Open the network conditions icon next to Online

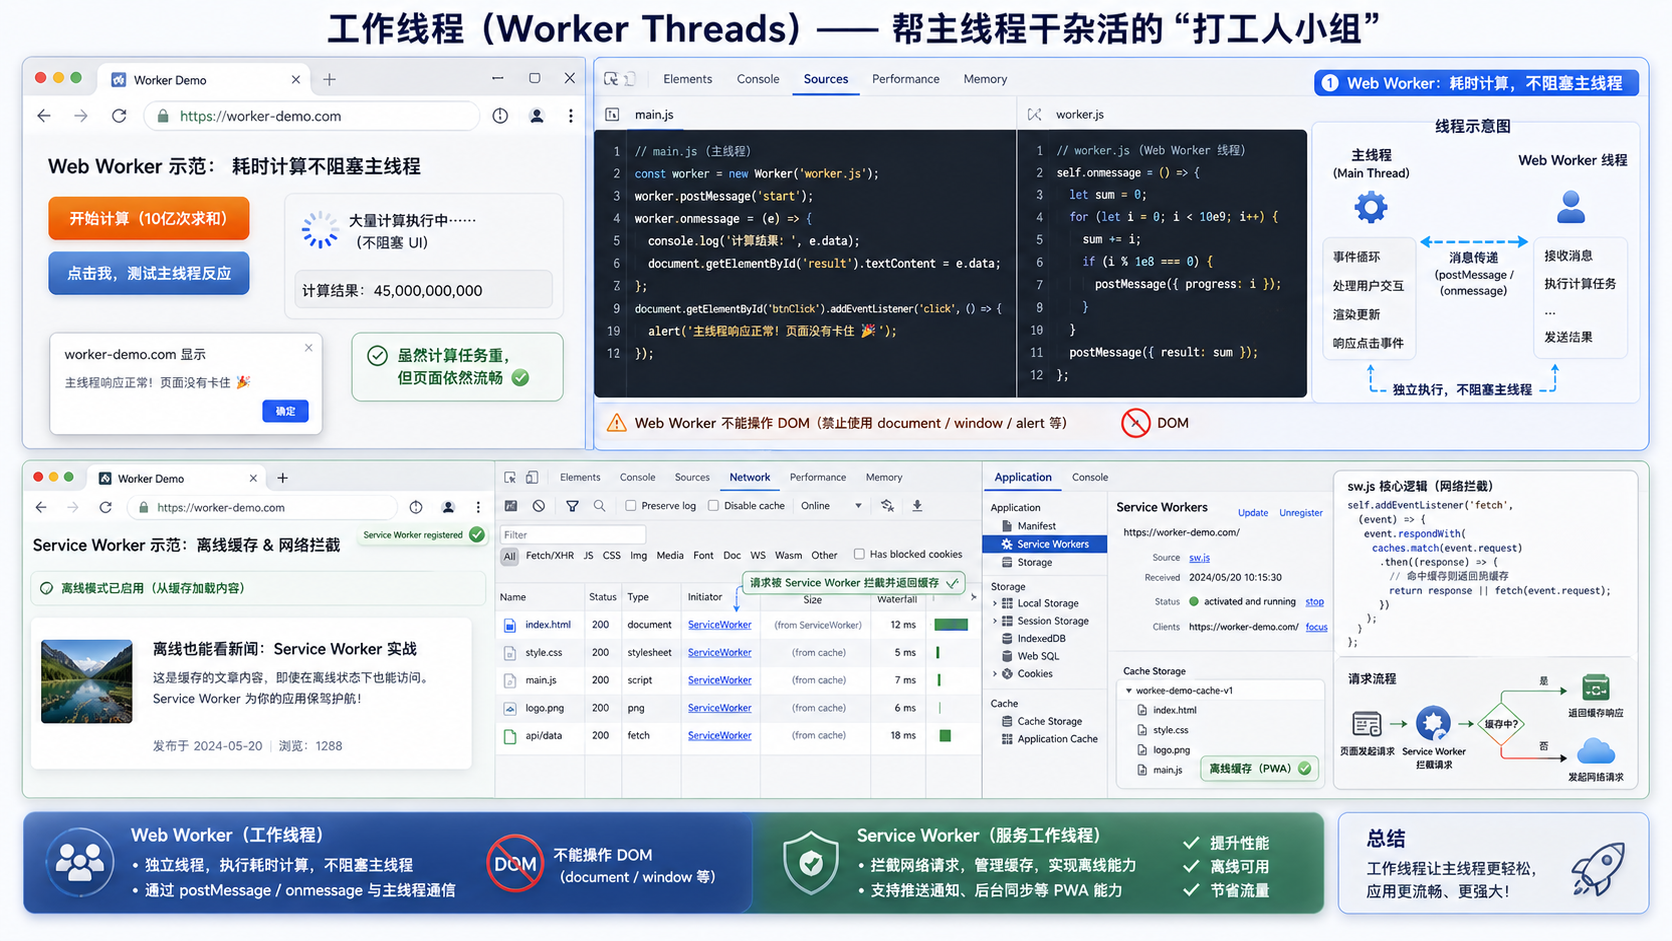(x=887, y=506)
